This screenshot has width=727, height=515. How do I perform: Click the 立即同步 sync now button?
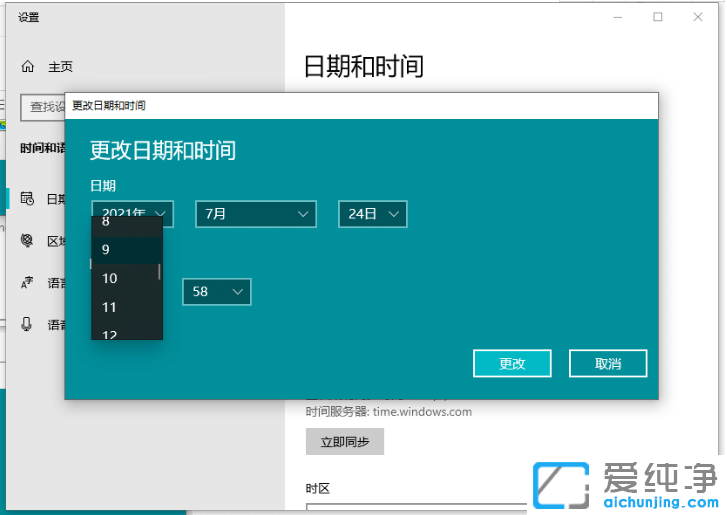[x=344, y=442]
